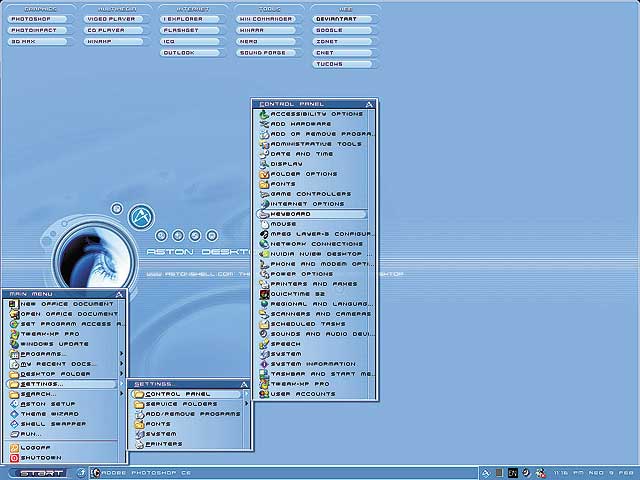Image resolution: width=640 pixels, height=480 pixels.
Task: Open Administrative Tools entry
Action: click(313, 144)
